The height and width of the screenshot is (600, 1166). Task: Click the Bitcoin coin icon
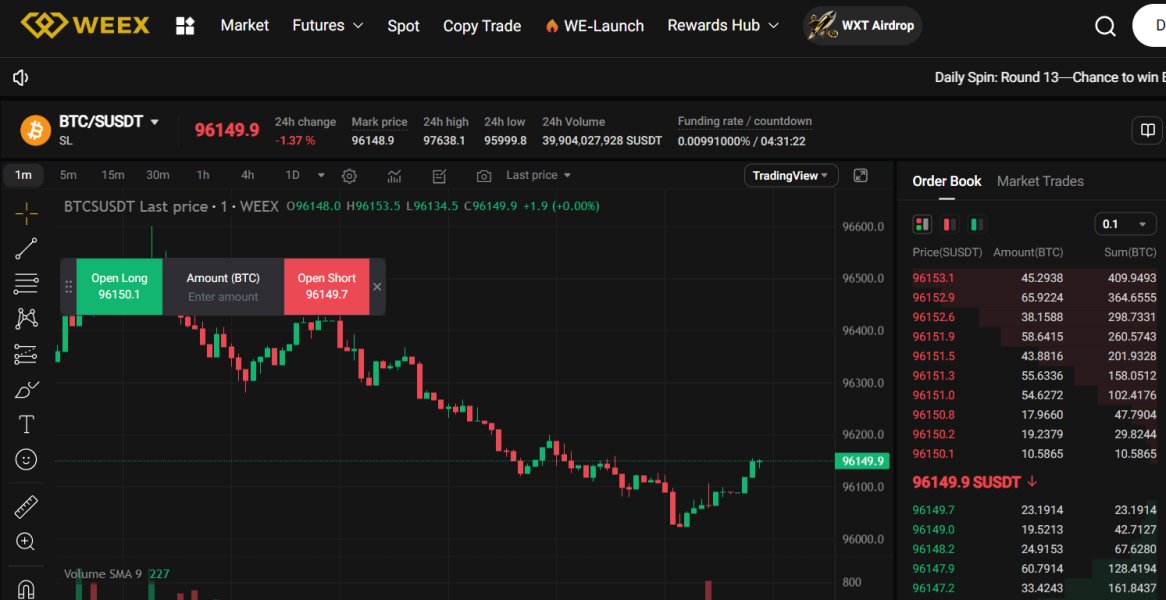35,130
